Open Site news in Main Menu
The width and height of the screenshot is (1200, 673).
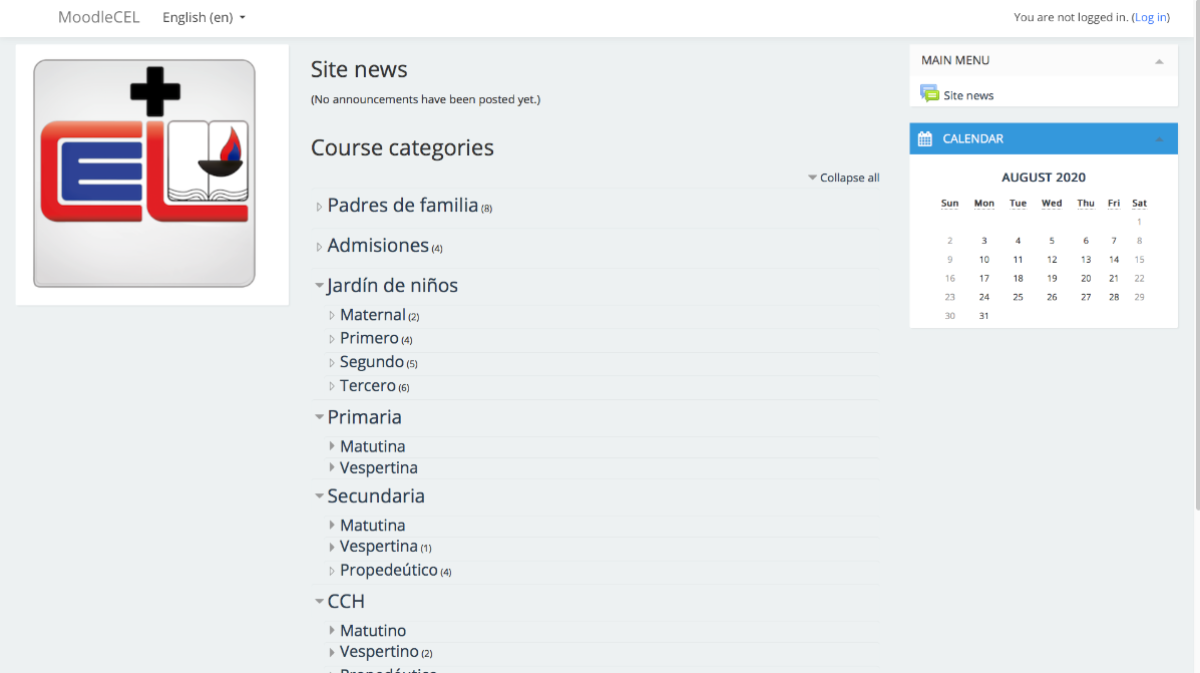coord(968,95)
